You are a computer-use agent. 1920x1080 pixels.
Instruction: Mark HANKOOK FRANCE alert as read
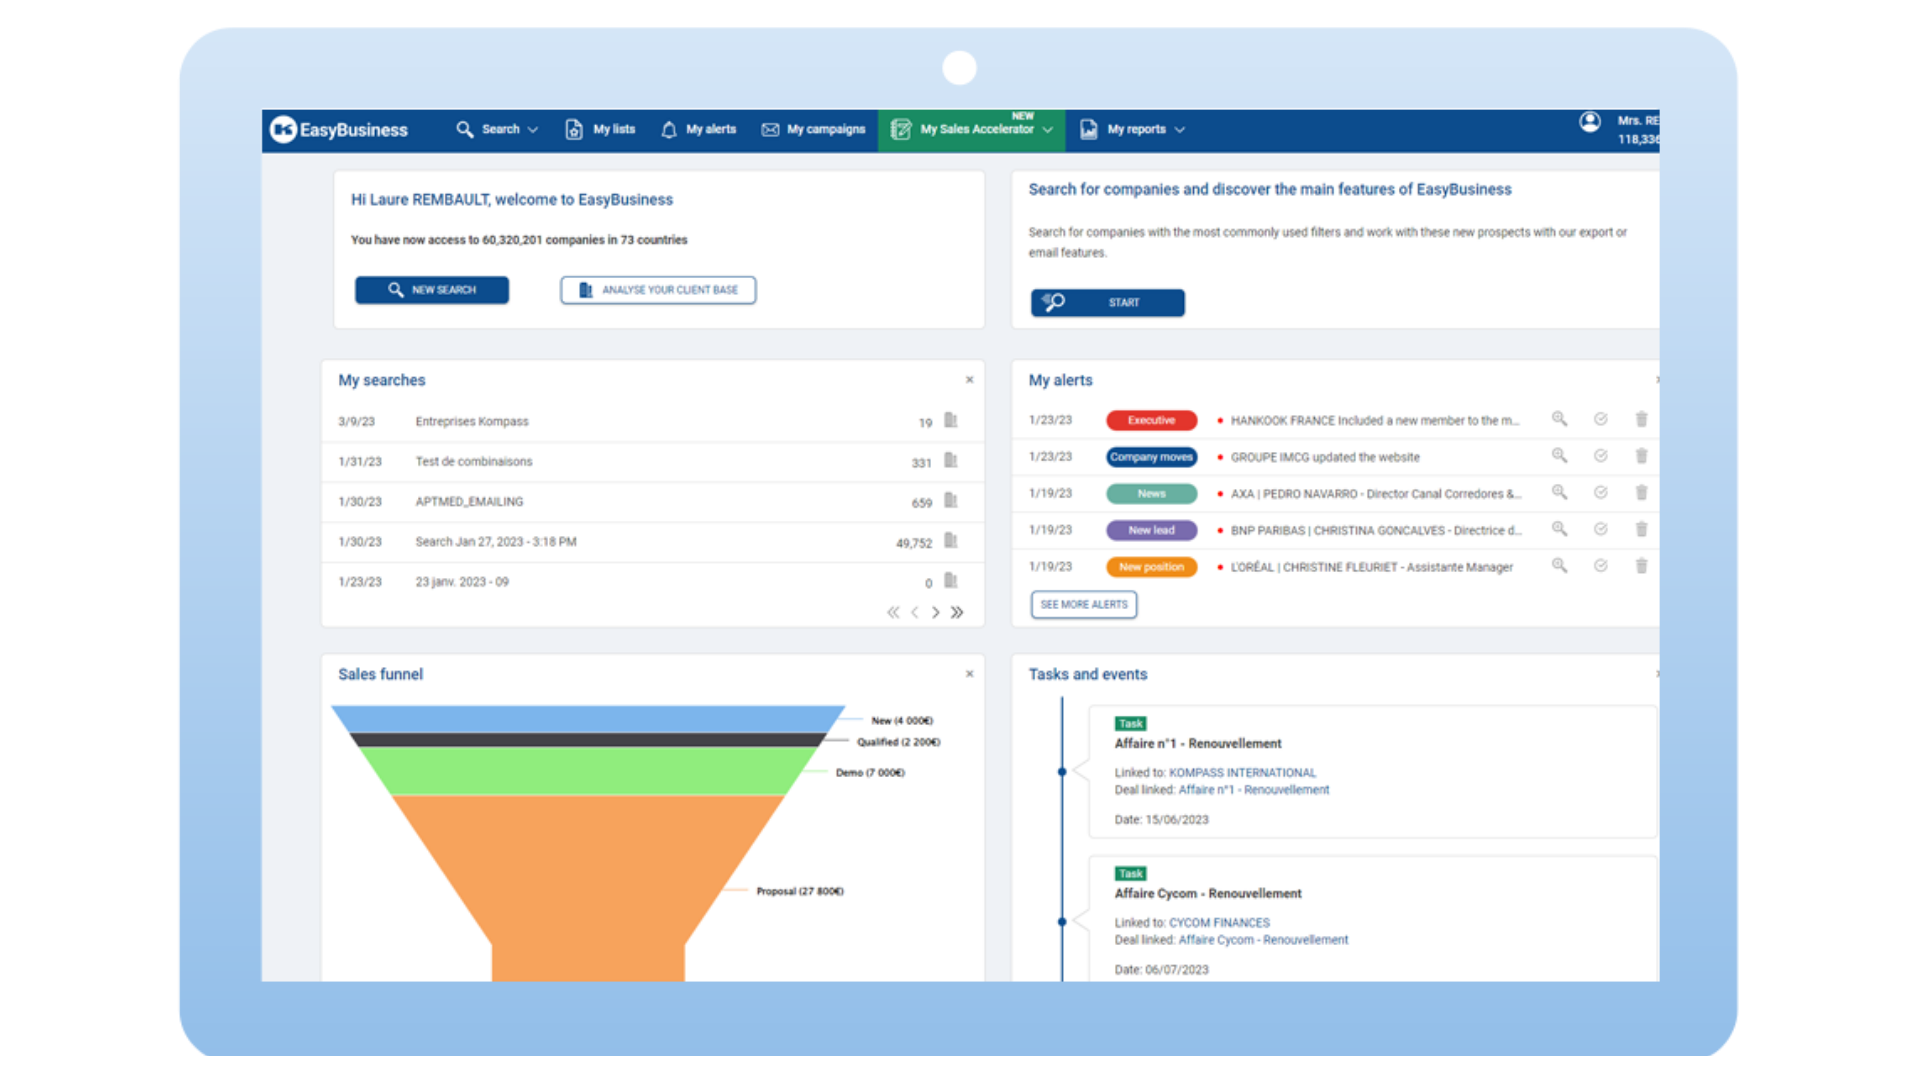(1600, 420)
